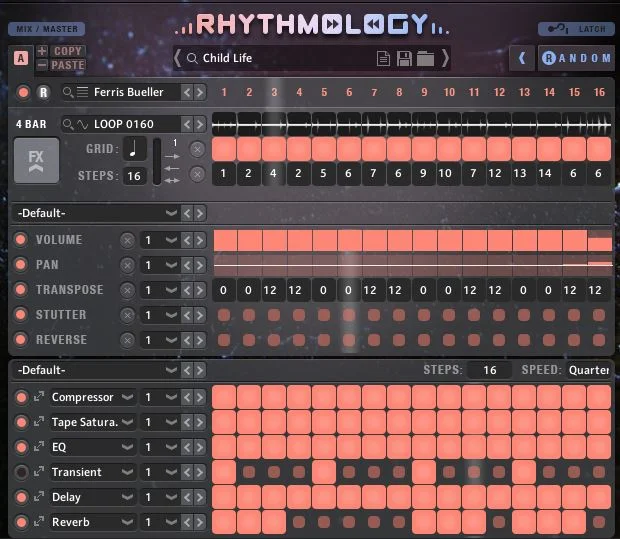
Task: Click the R randomize button beside Ferris Bueller
Action: (43, 93)
